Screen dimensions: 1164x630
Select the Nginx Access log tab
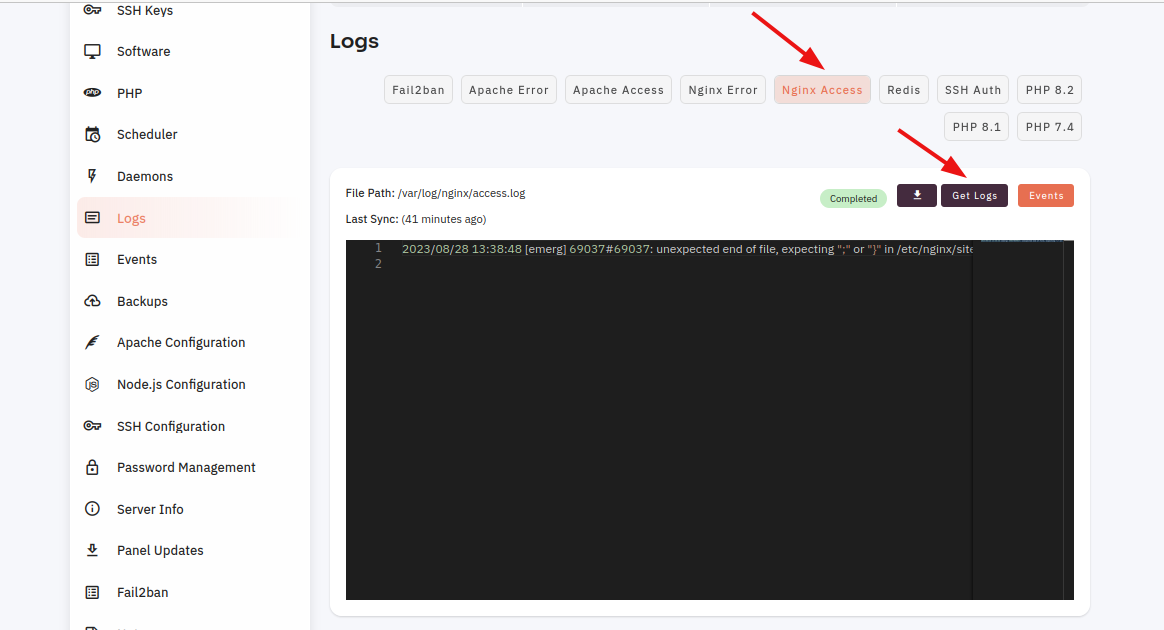point(822,90)
